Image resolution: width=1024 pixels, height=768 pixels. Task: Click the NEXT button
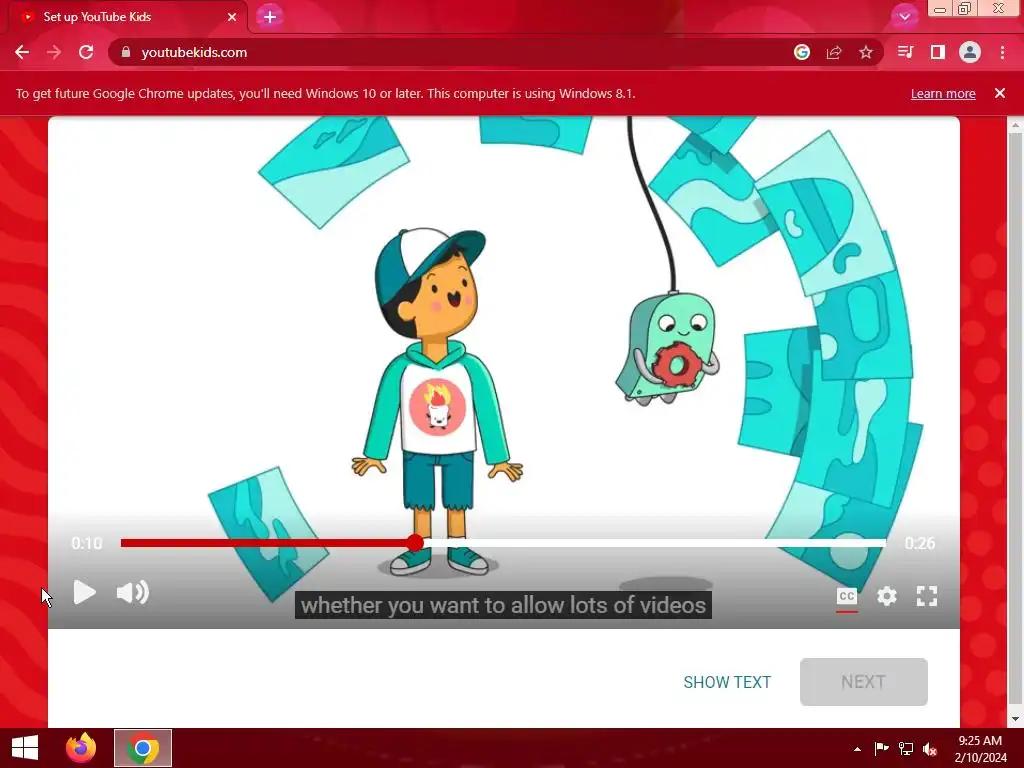coord(863,682)
